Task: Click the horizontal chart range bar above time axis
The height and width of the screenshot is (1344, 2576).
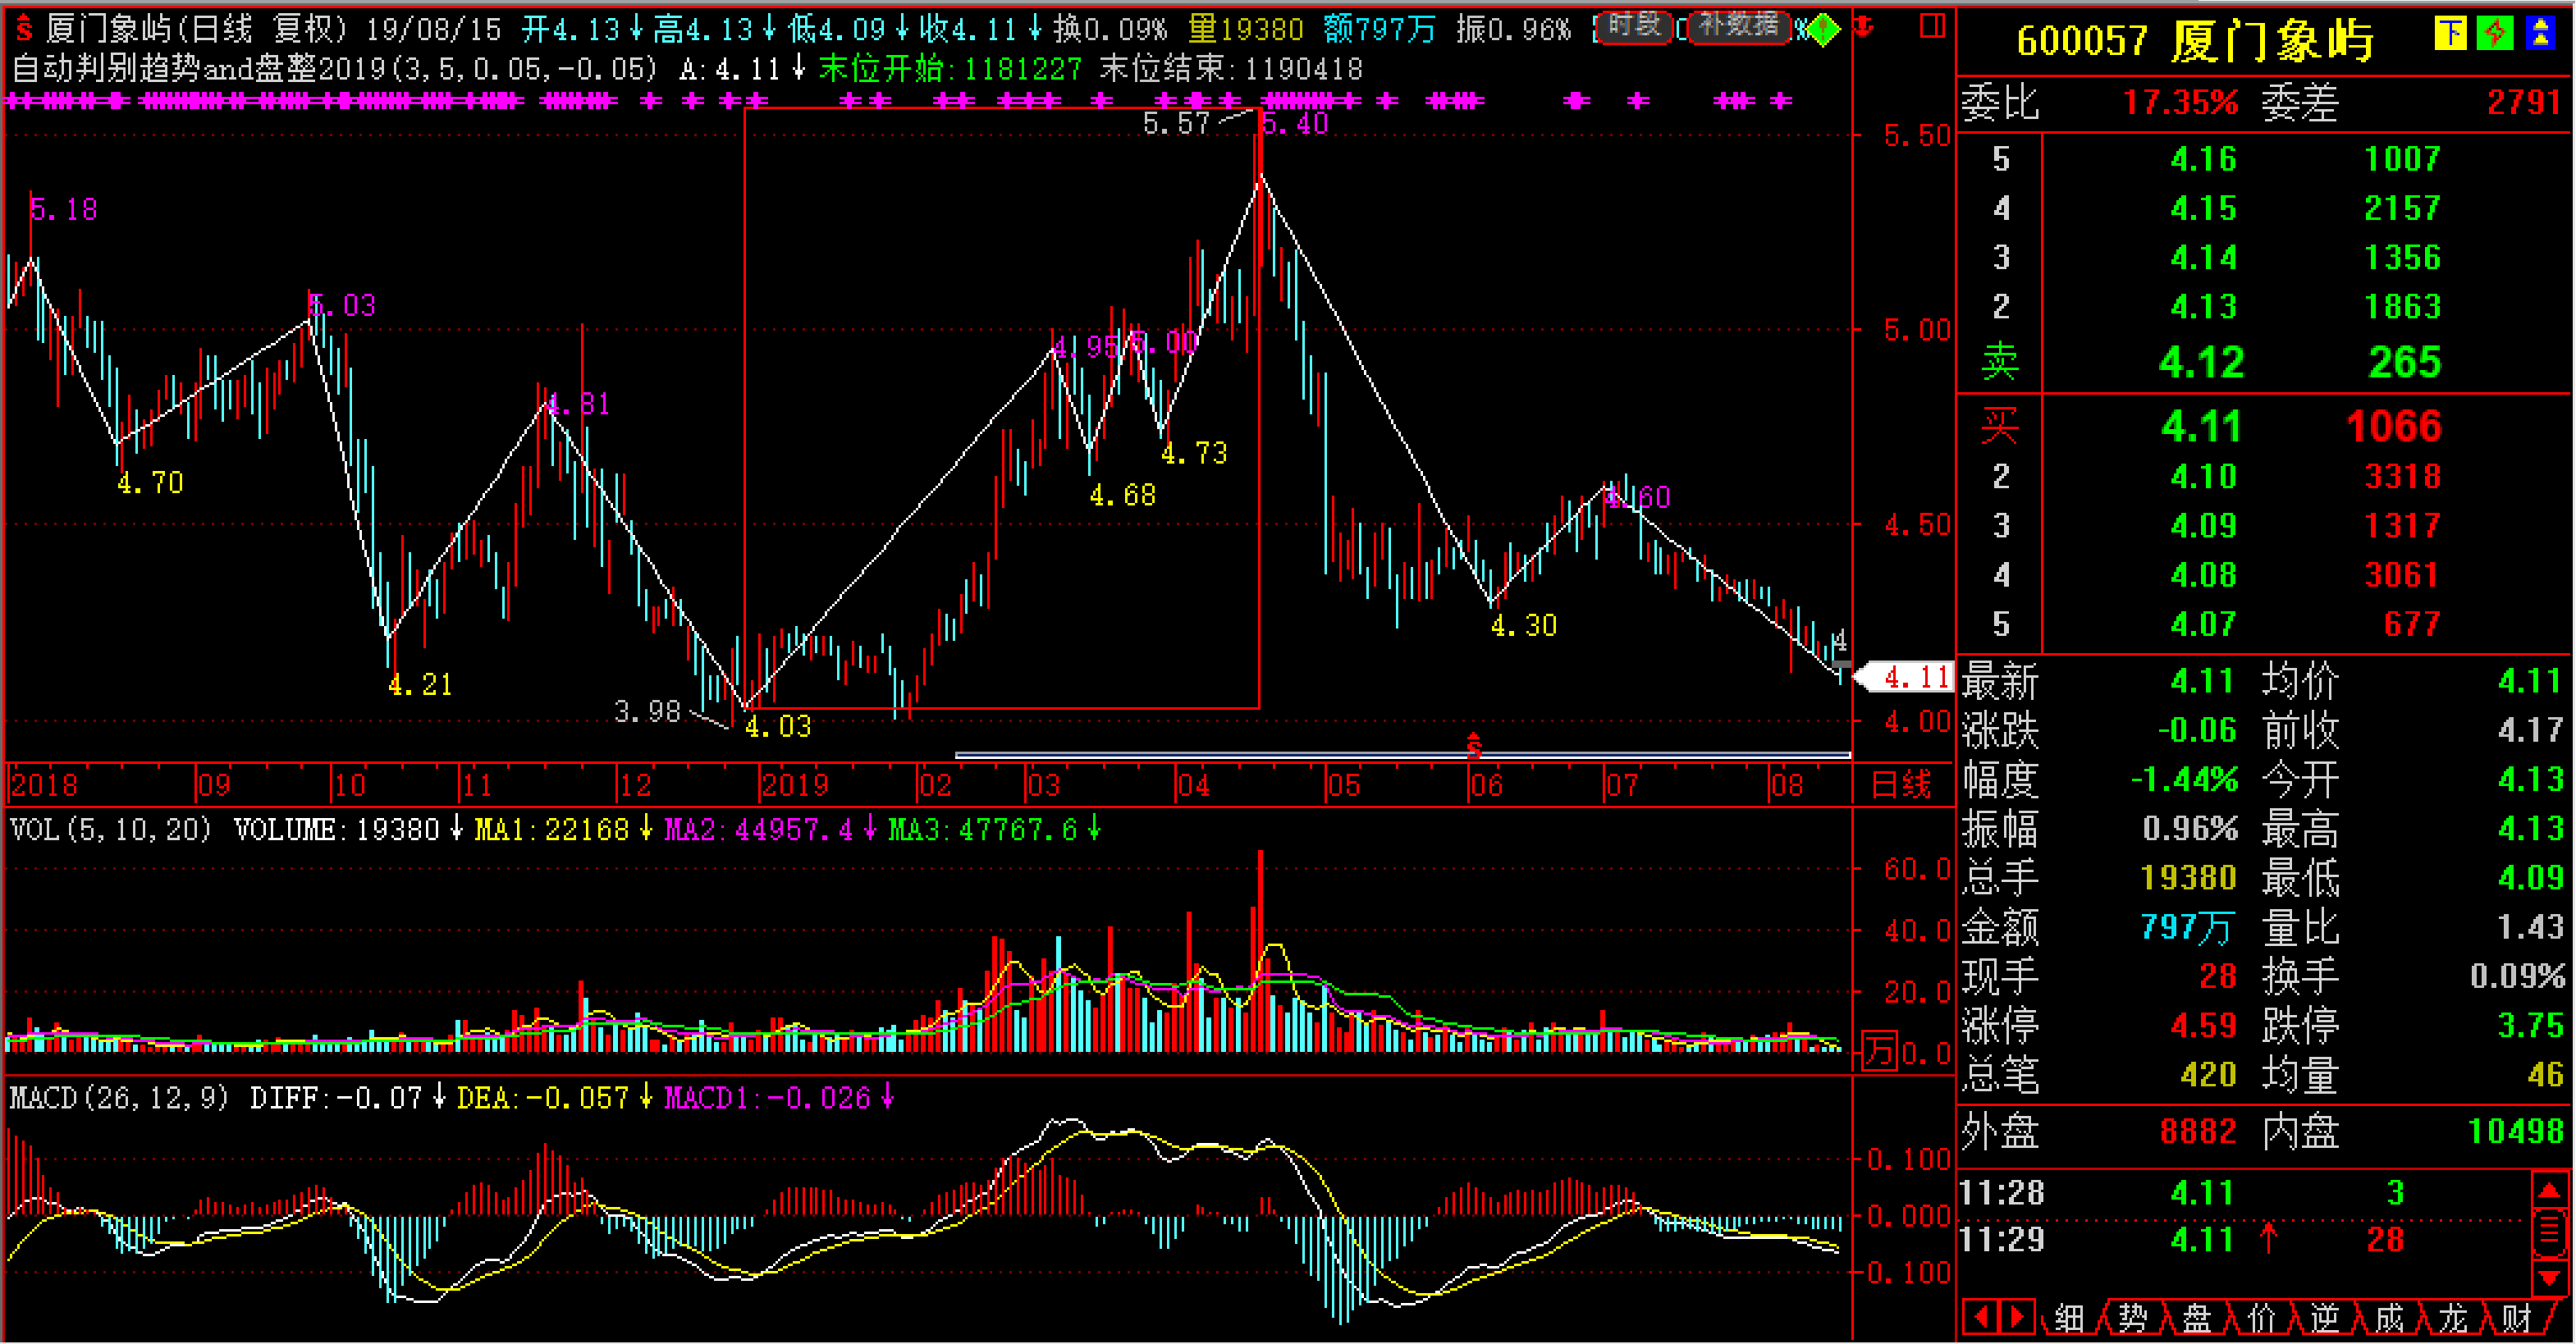Action: 1402,755
